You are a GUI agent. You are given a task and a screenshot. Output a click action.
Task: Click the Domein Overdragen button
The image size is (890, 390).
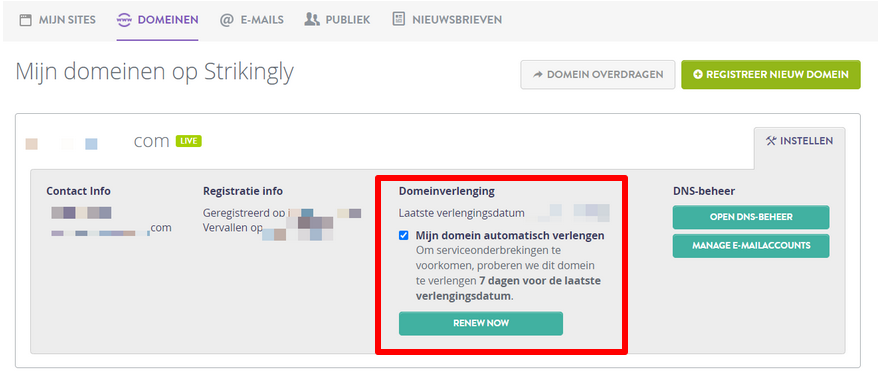[598, 74]
